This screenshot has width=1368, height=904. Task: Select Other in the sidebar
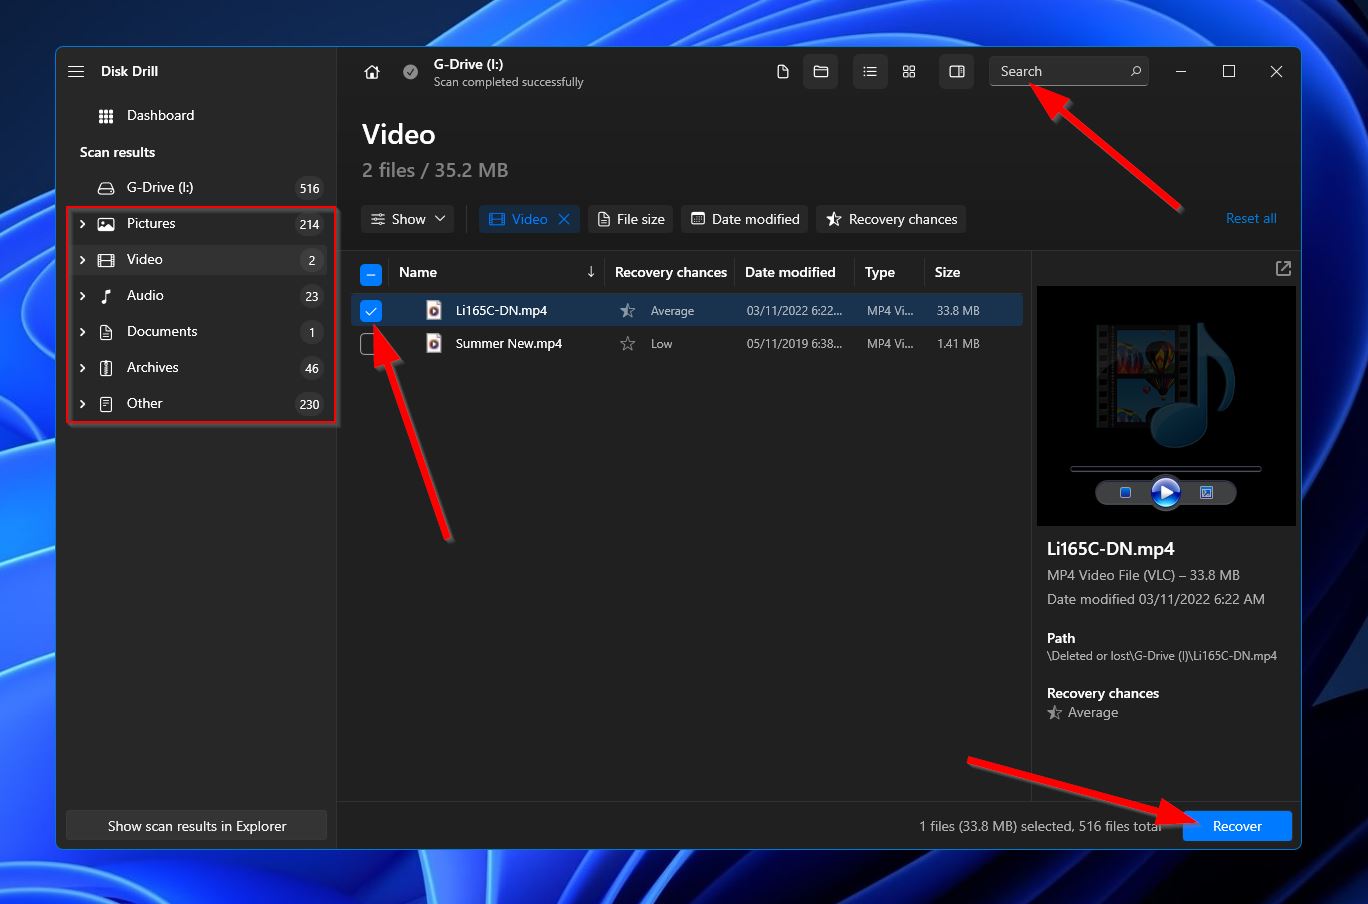197,404
